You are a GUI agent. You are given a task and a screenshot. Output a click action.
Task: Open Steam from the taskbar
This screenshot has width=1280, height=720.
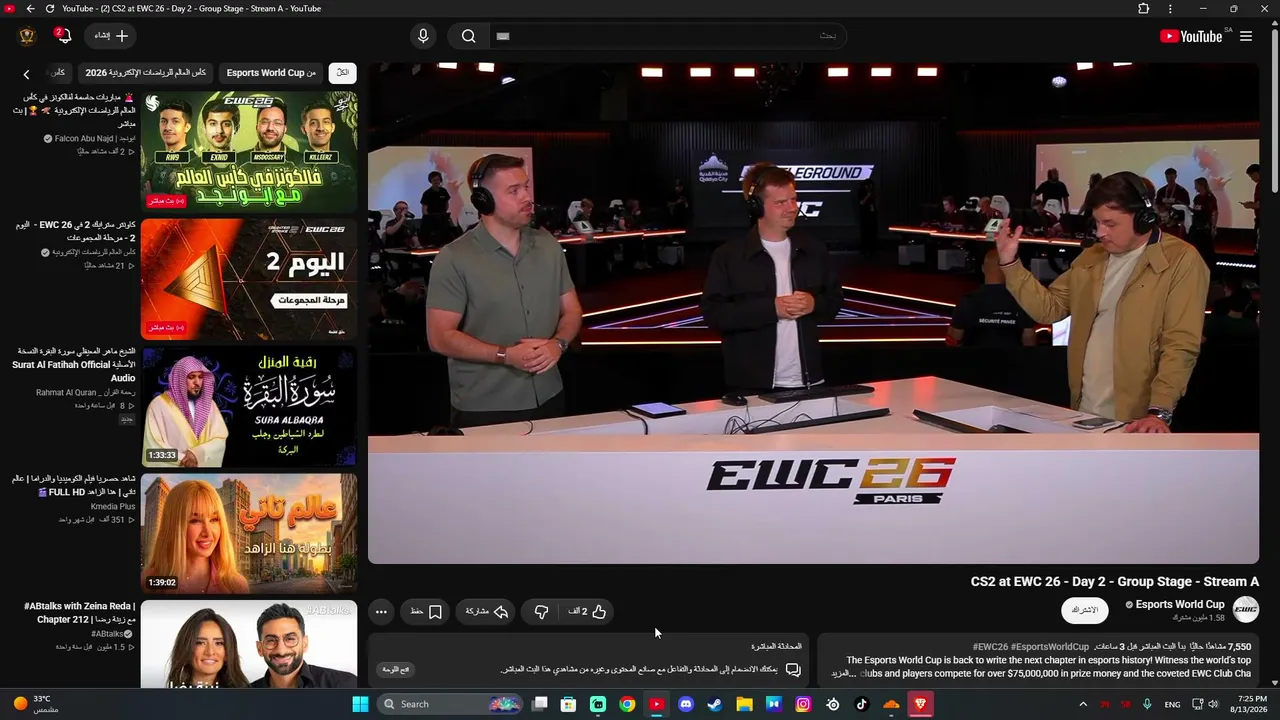715,704
